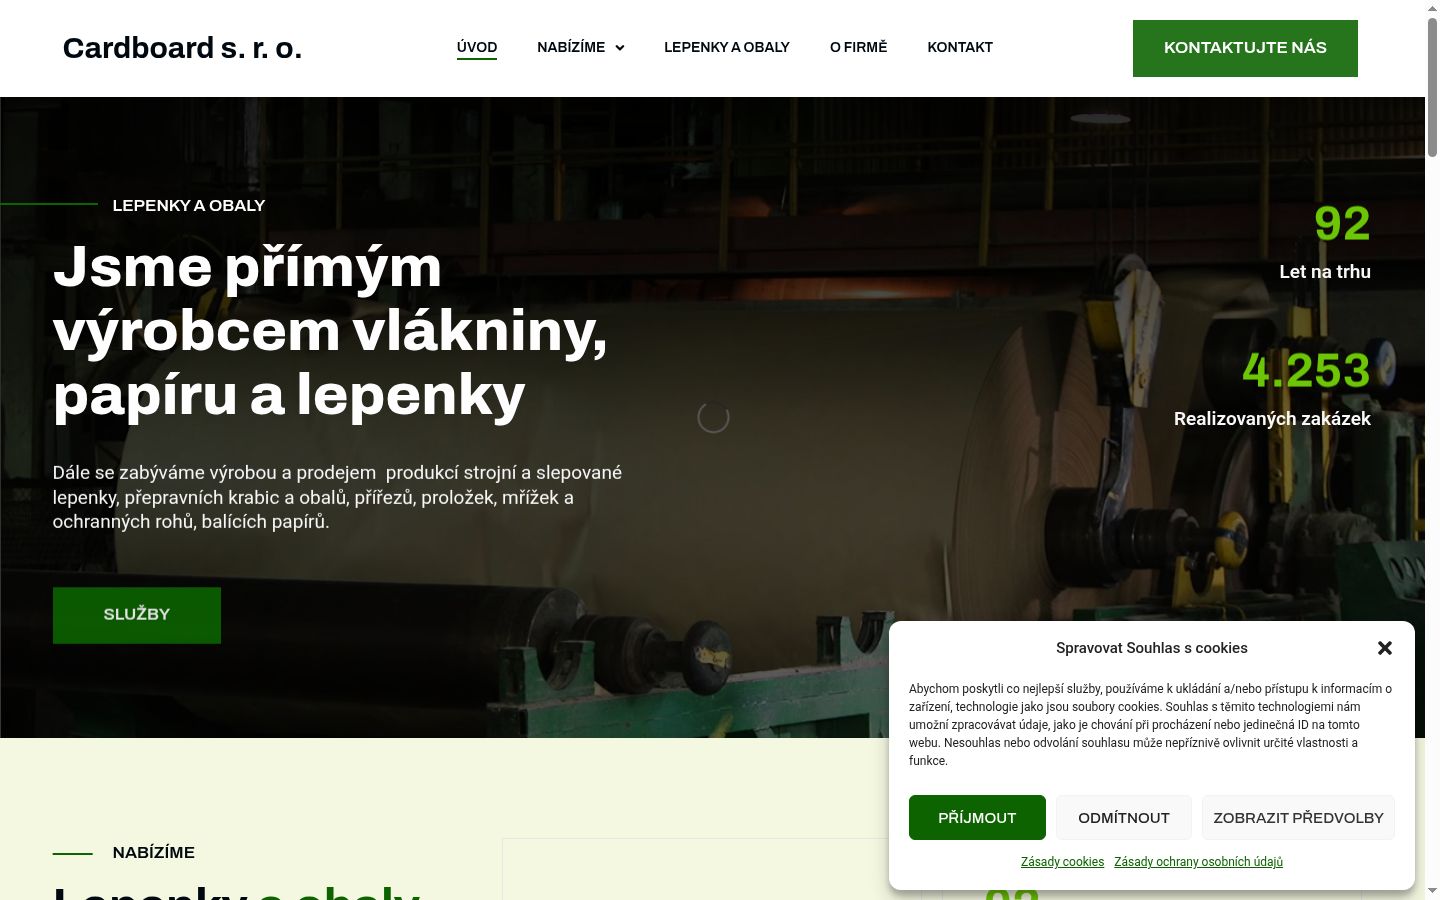Open Zásady ochrany osobních údajů link
The height and width of the screenshot is (900, 1440).
pyautogui.click(x=1198, y=862)
